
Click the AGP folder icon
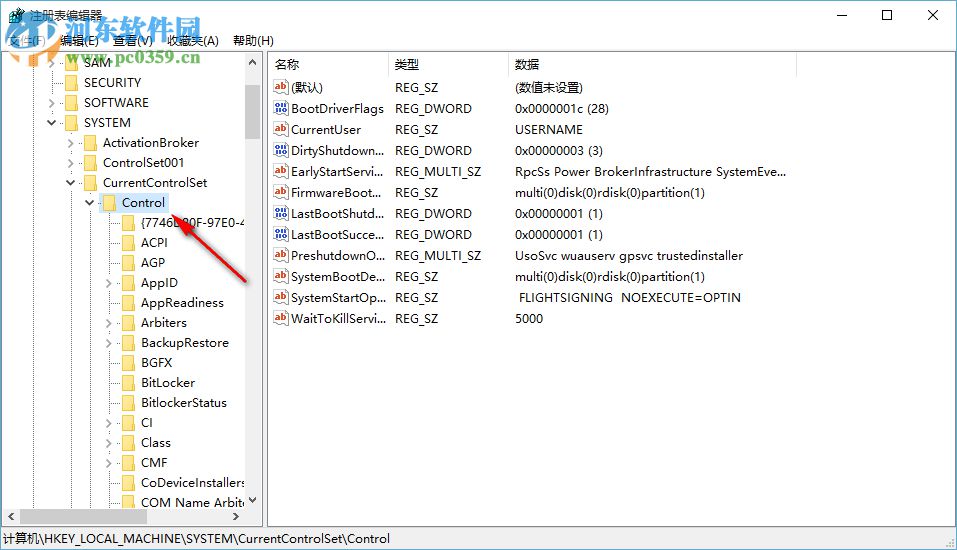tap(128, 262)
